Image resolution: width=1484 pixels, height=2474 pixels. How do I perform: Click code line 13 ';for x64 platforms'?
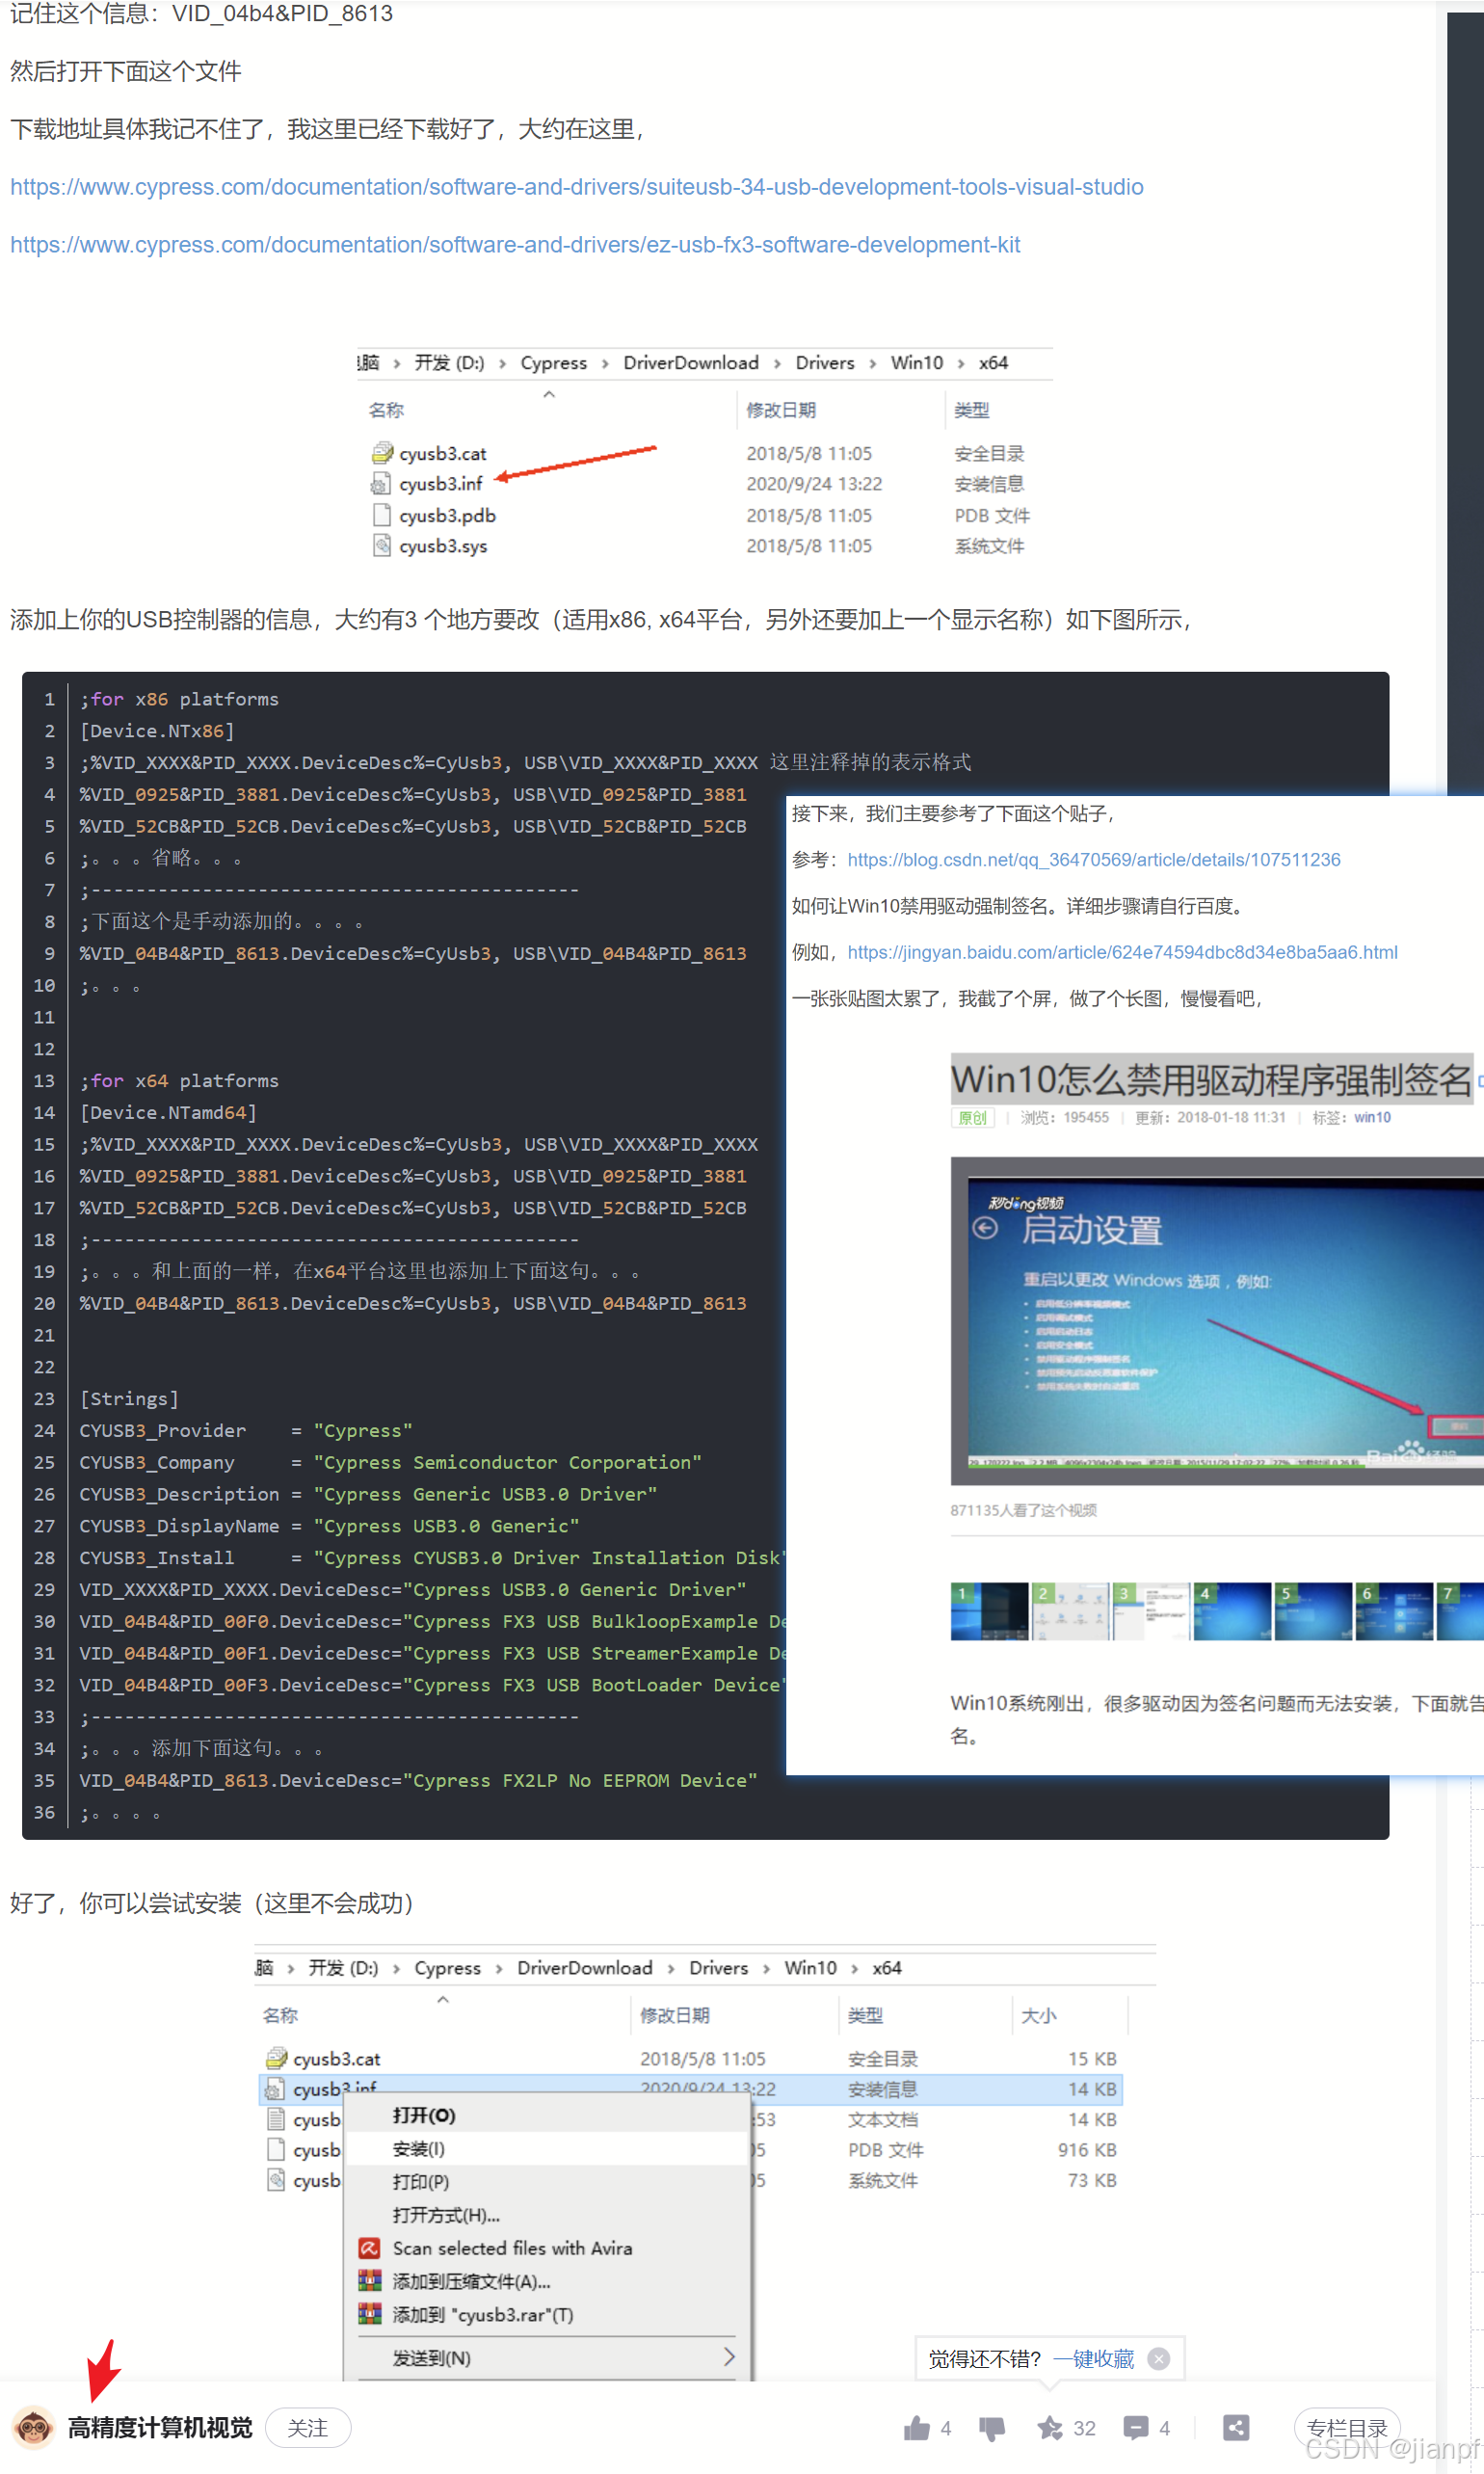(179, 1081)
